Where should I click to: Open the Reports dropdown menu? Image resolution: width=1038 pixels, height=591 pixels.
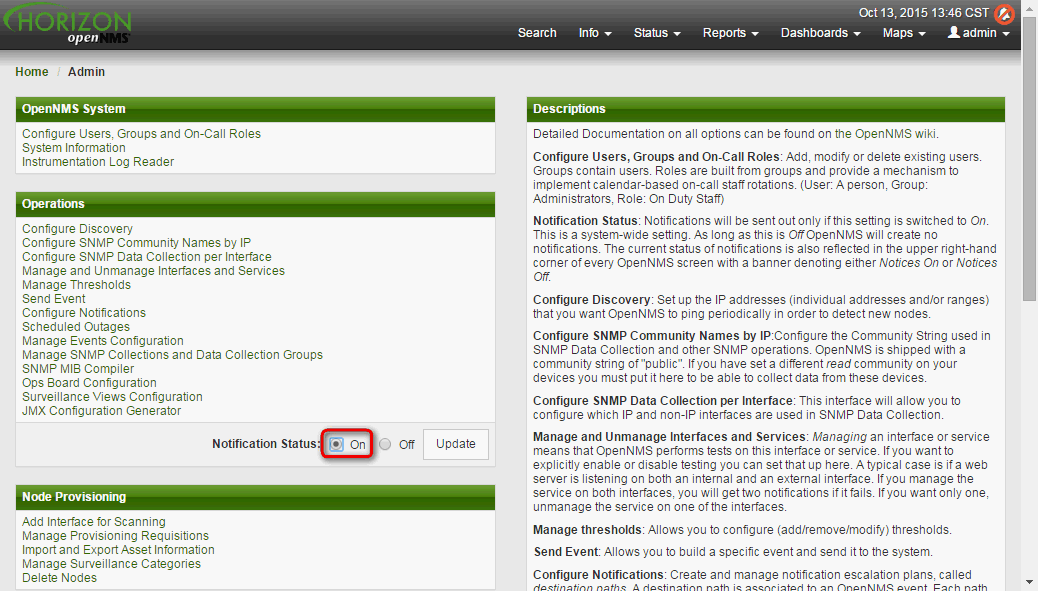click(731, 33)
